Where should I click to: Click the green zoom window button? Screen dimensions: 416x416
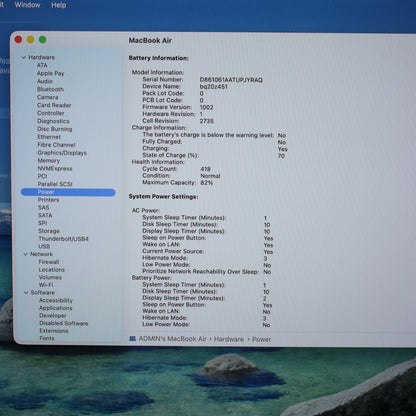click(x=42, y=40)
